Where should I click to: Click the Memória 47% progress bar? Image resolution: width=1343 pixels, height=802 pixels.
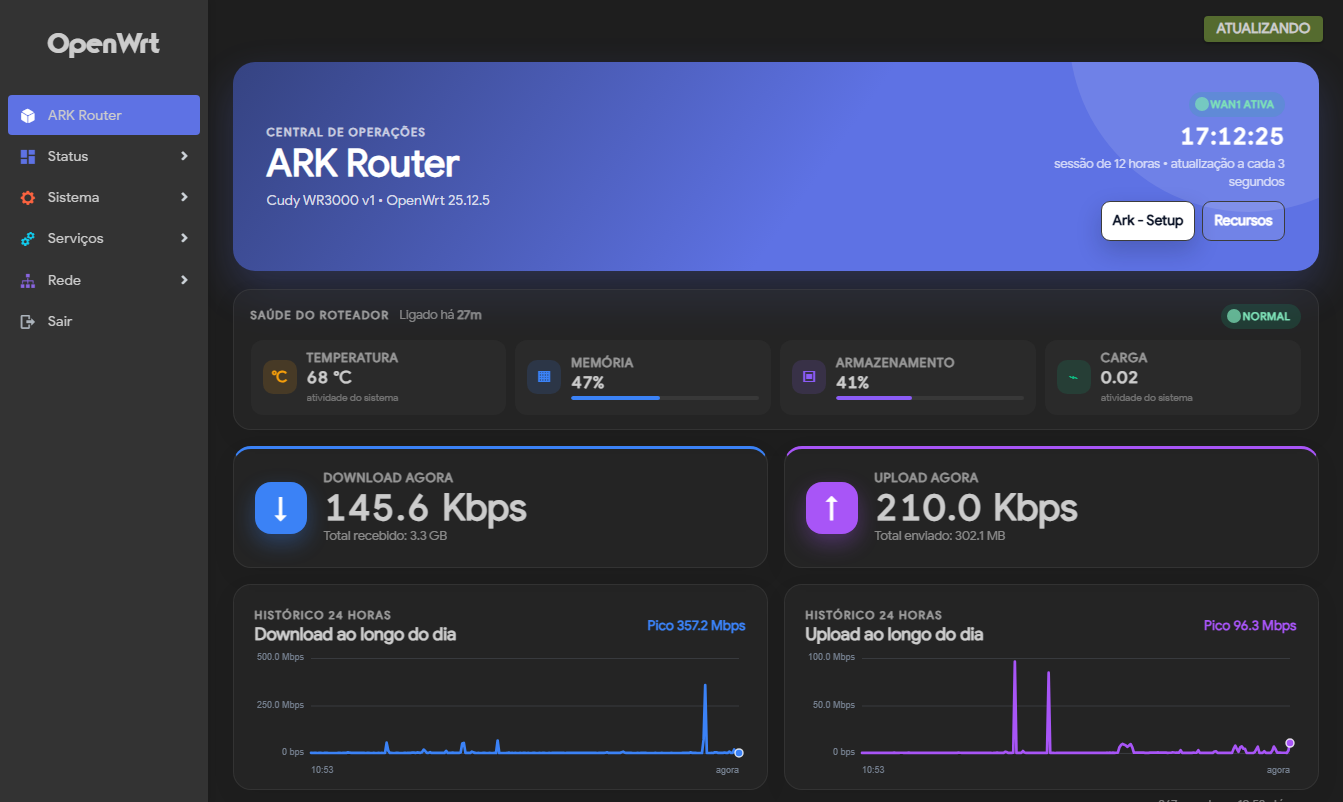coord(665,398)
